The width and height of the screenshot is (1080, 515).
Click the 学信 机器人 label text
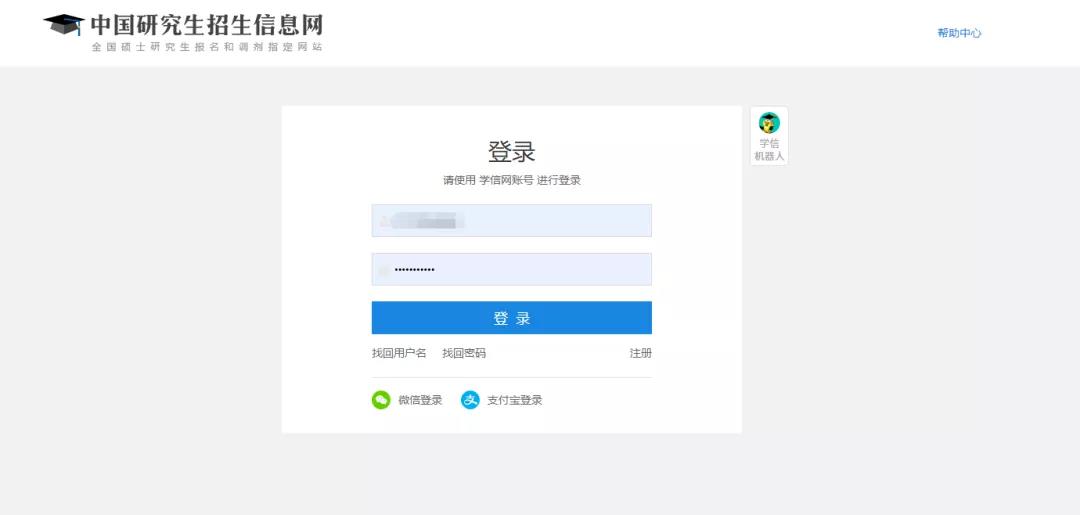point(769,150)
